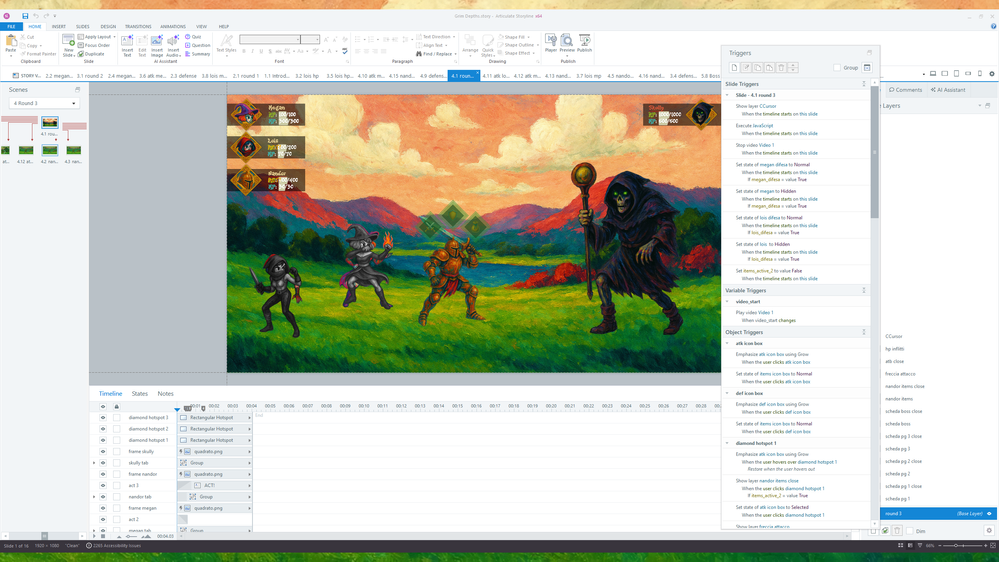999x562 pixels.
Task: Click the timeline stop button
Action: pyautogui.click(x=103, y=537)
